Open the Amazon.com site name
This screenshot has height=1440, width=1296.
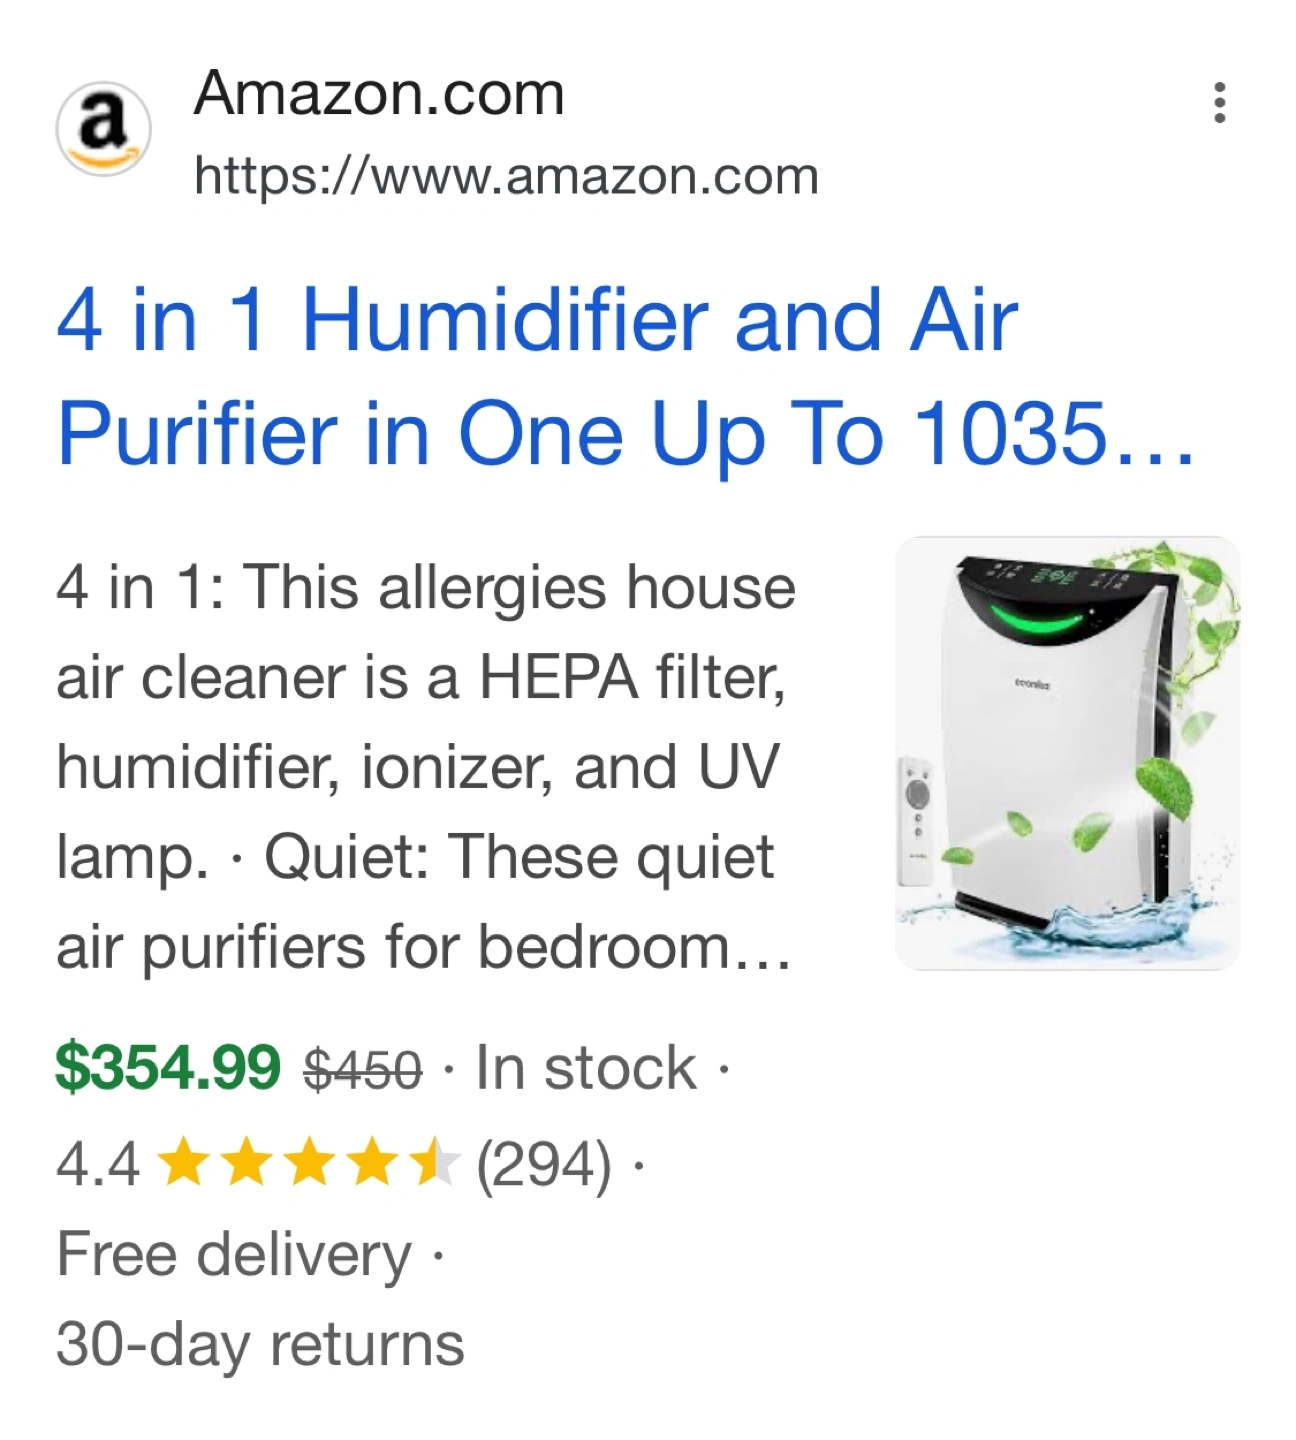click(379, 94)
